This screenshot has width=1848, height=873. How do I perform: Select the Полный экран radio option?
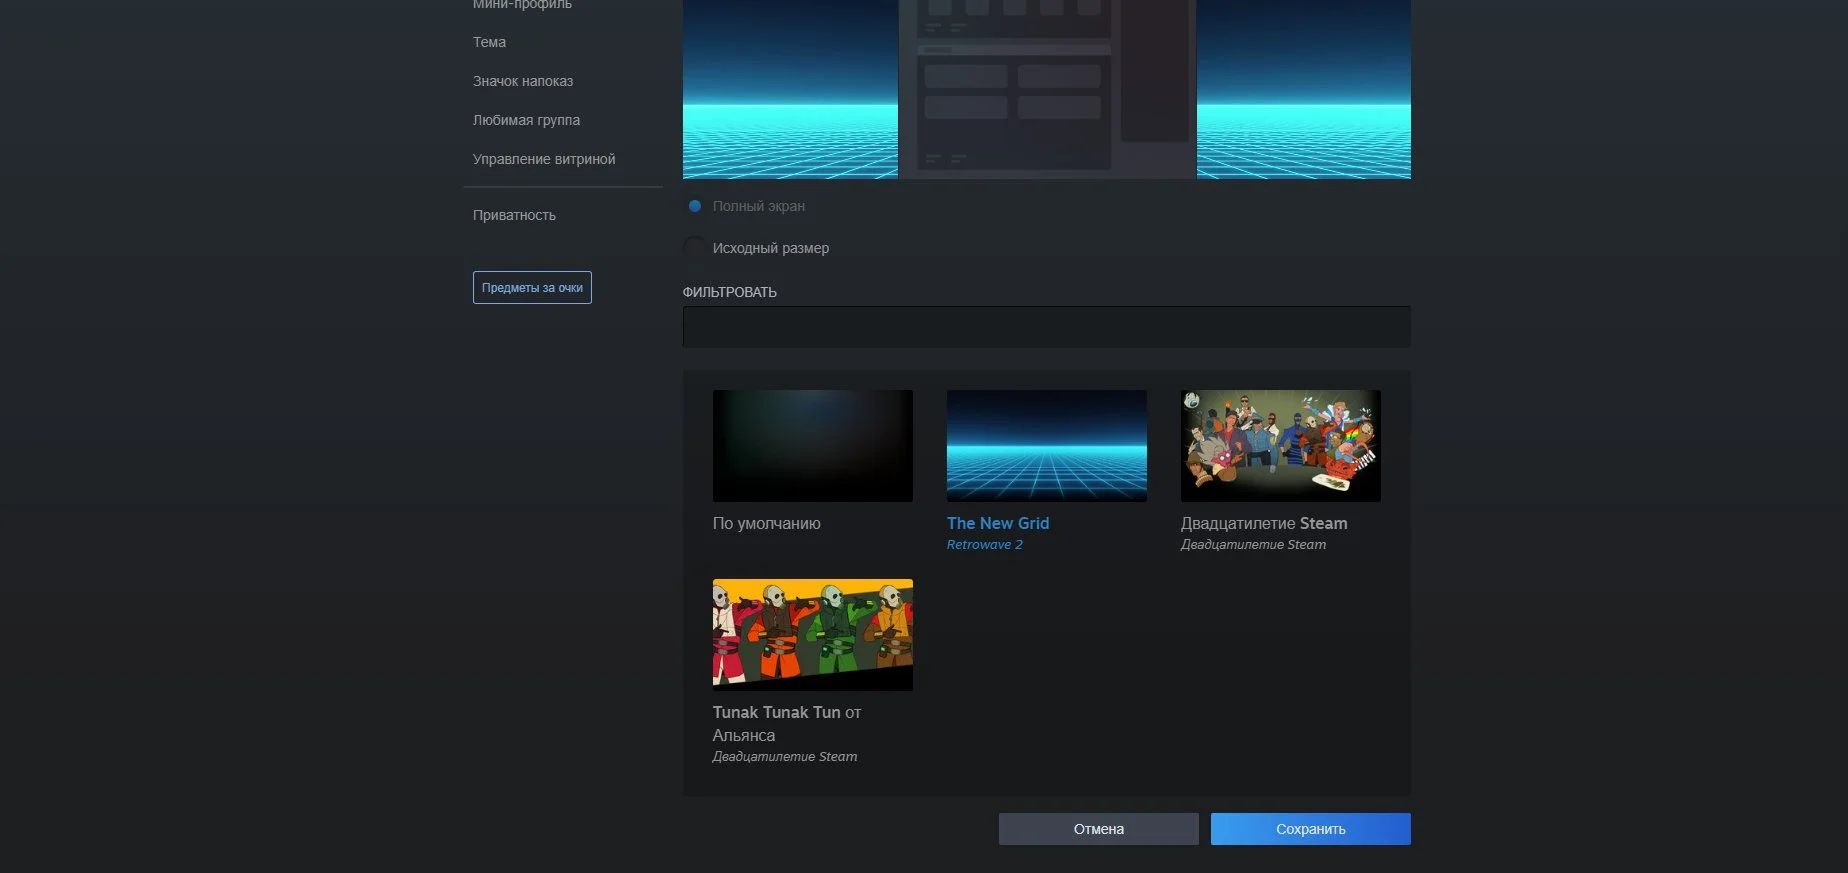(x=695, y=206)
